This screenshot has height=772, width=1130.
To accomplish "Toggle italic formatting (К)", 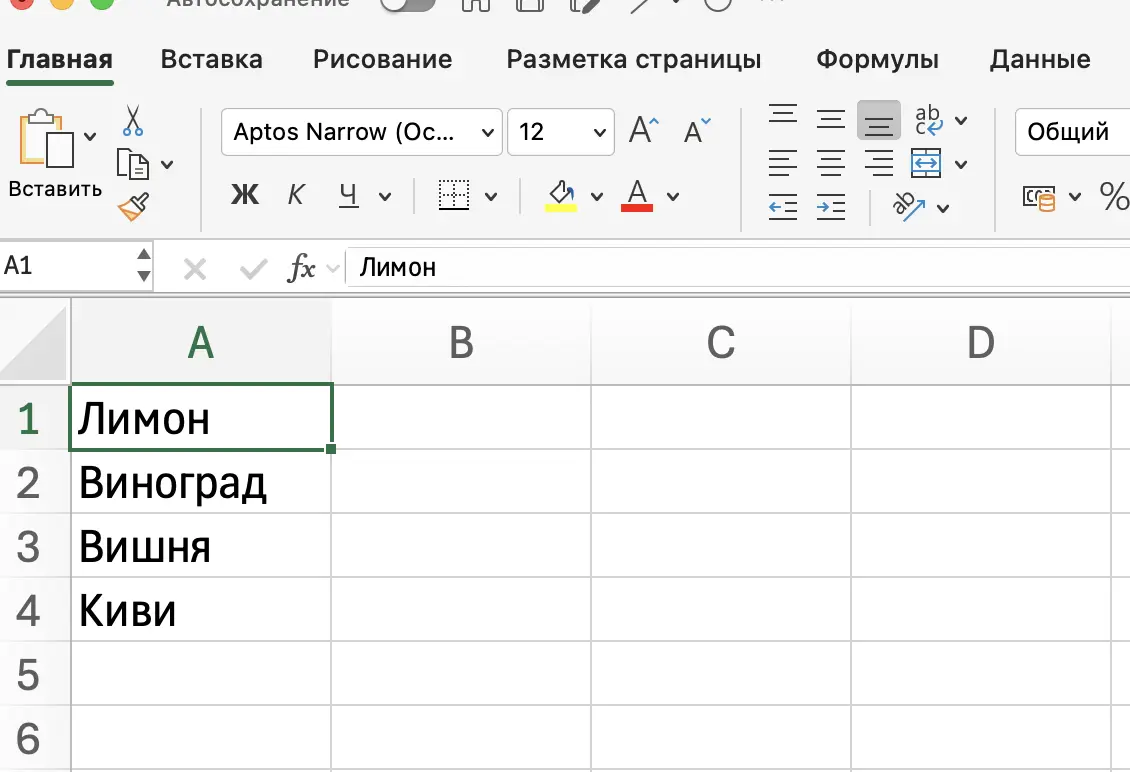I will click(x=296, y=195).
